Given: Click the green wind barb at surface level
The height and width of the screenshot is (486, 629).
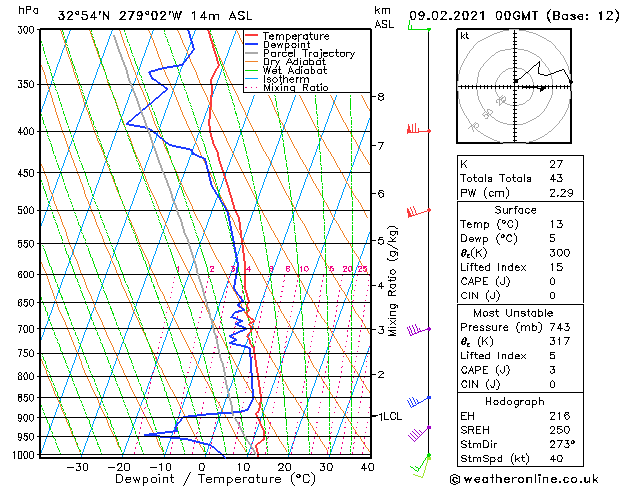Looking at the screenshot, I should coord(421,465).
